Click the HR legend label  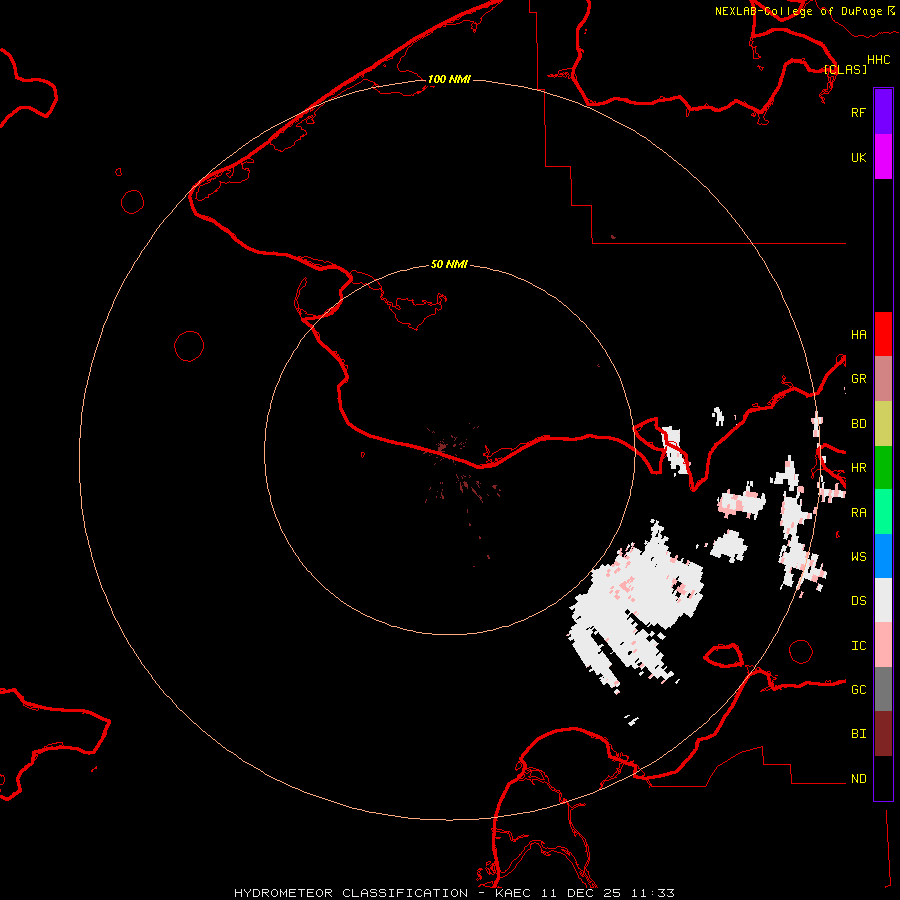858,468
